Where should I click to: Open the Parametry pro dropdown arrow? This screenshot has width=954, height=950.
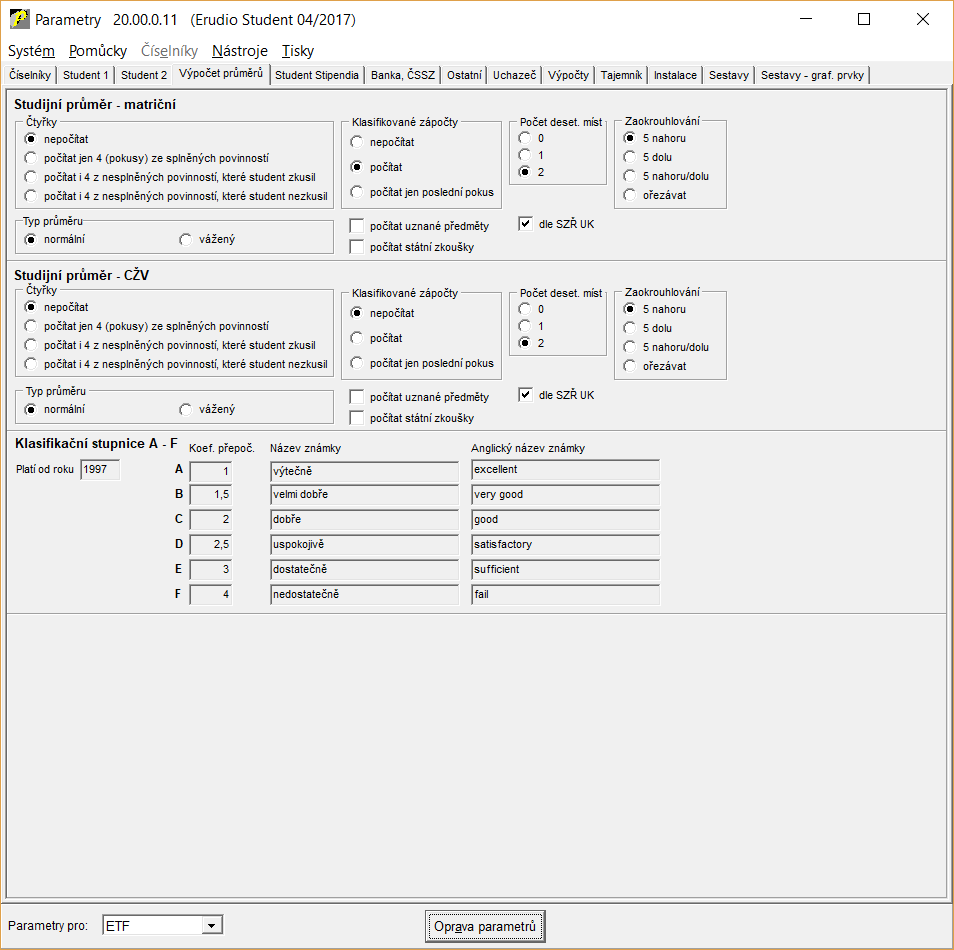pos(211,926)
